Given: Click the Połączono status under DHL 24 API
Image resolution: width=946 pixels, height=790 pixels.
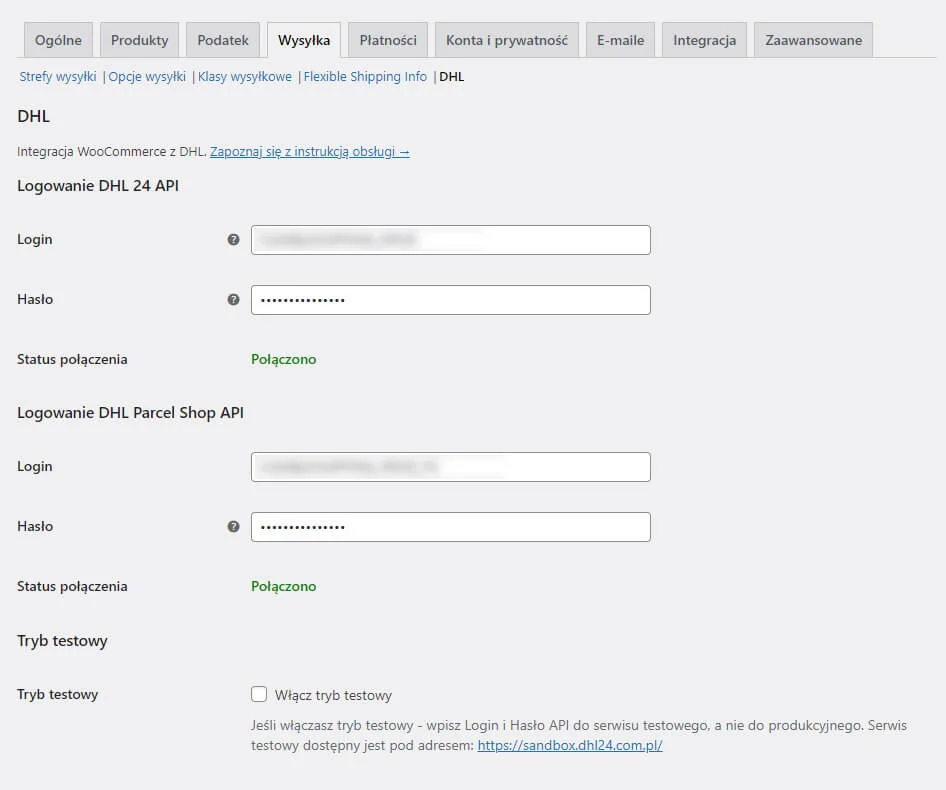Looking at the screenshot, I should click(284, 359).
